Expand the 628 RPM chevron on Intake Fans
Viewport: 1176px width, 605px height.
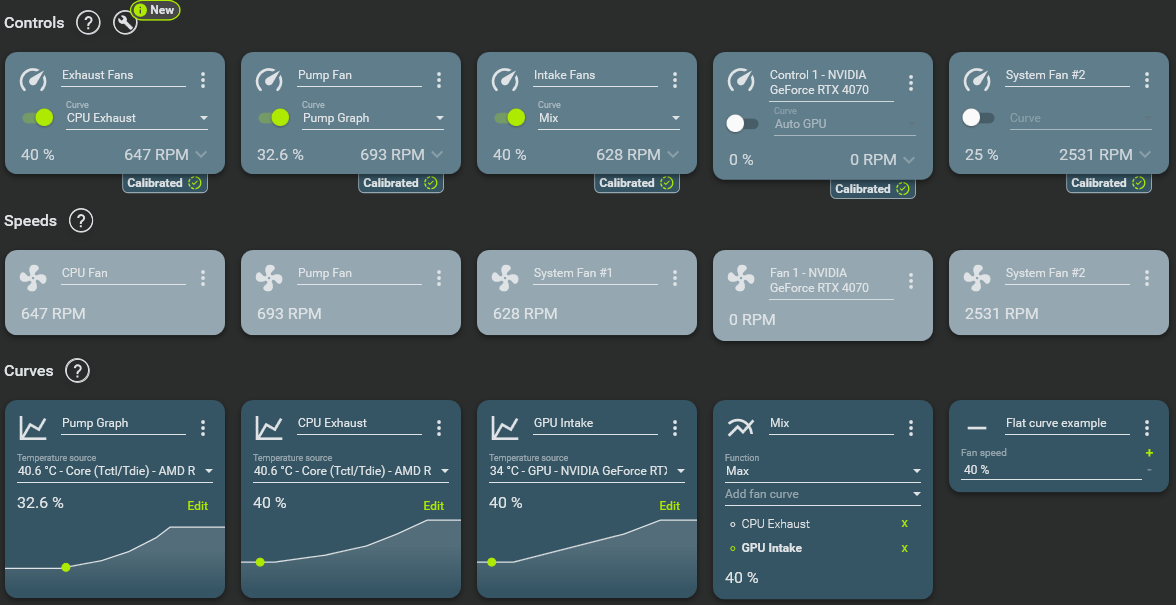pyautogui.click(x=673, y=154)
